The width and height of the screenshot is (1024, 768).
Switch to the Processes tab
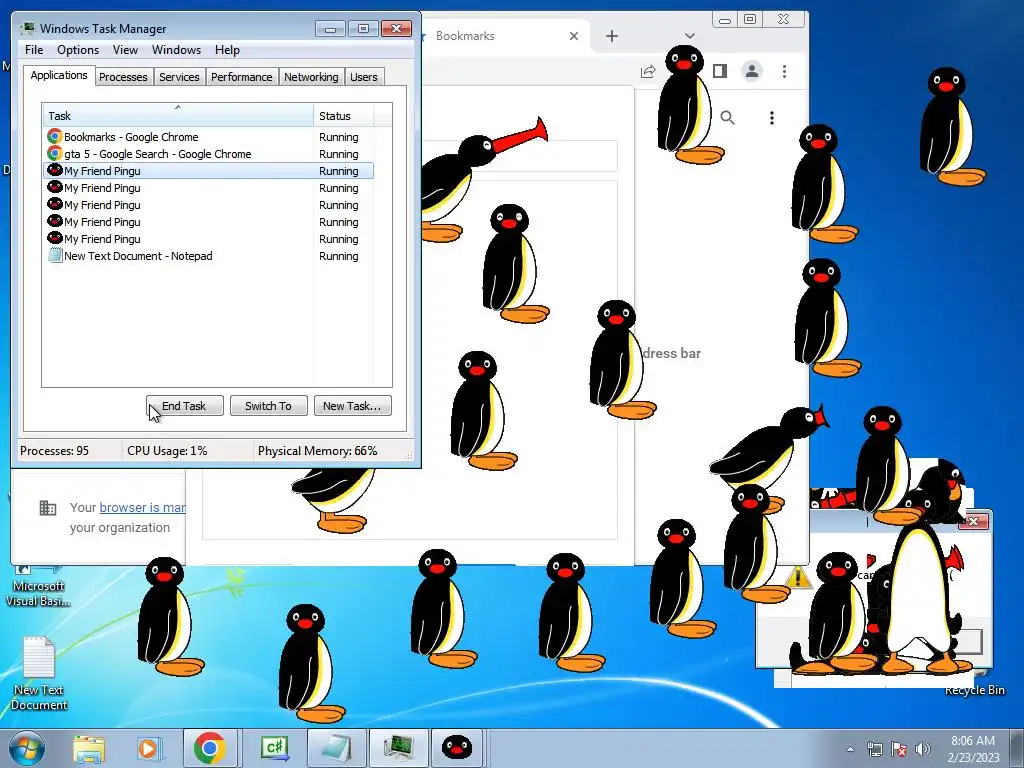tap(123, 77)
